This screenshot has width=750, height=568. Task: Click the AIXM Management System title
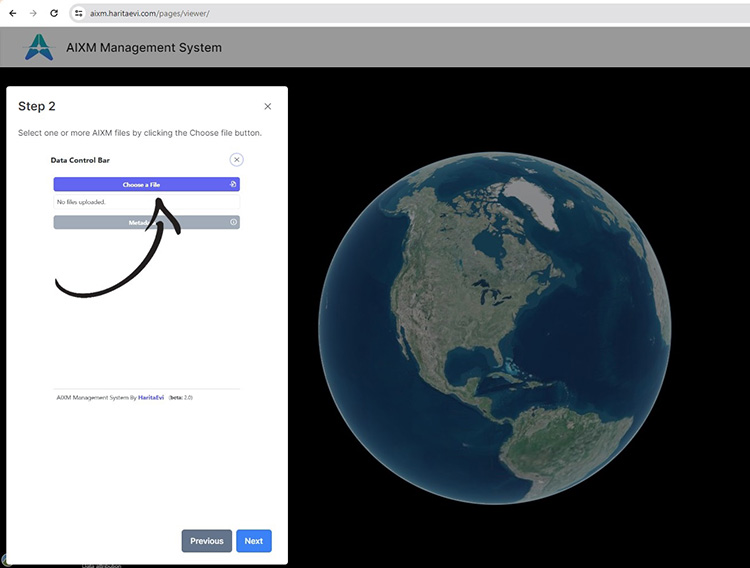pos(144,47)
